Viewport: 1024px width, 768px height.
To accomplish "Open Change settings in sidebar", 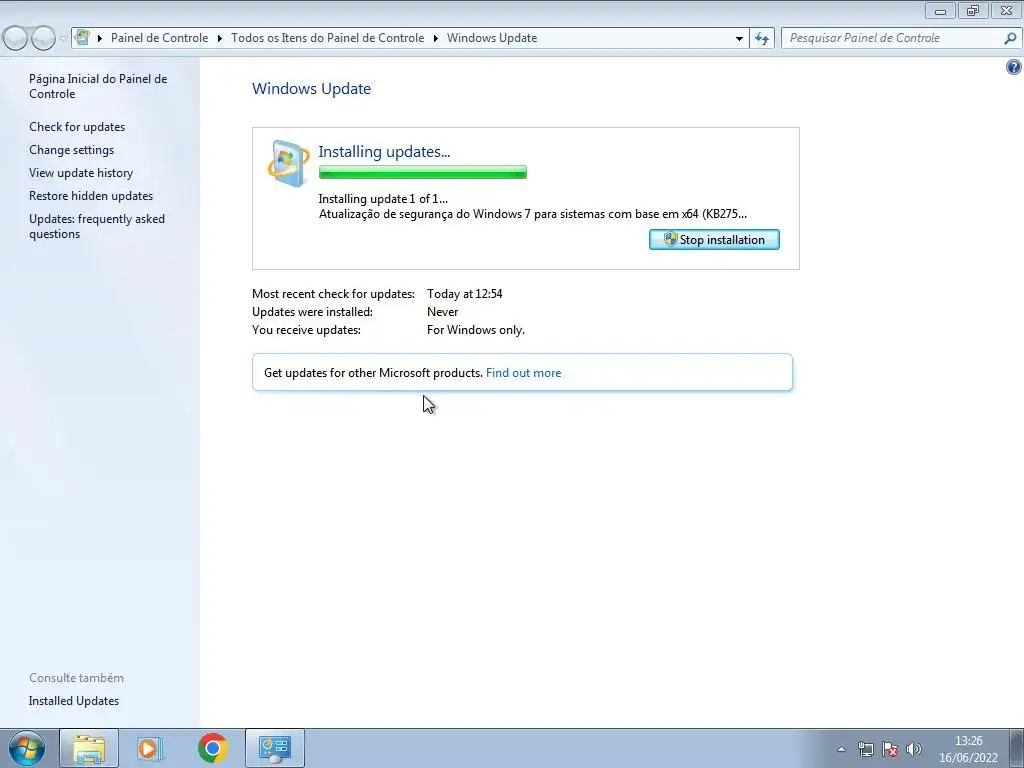I will click(71, 150).
